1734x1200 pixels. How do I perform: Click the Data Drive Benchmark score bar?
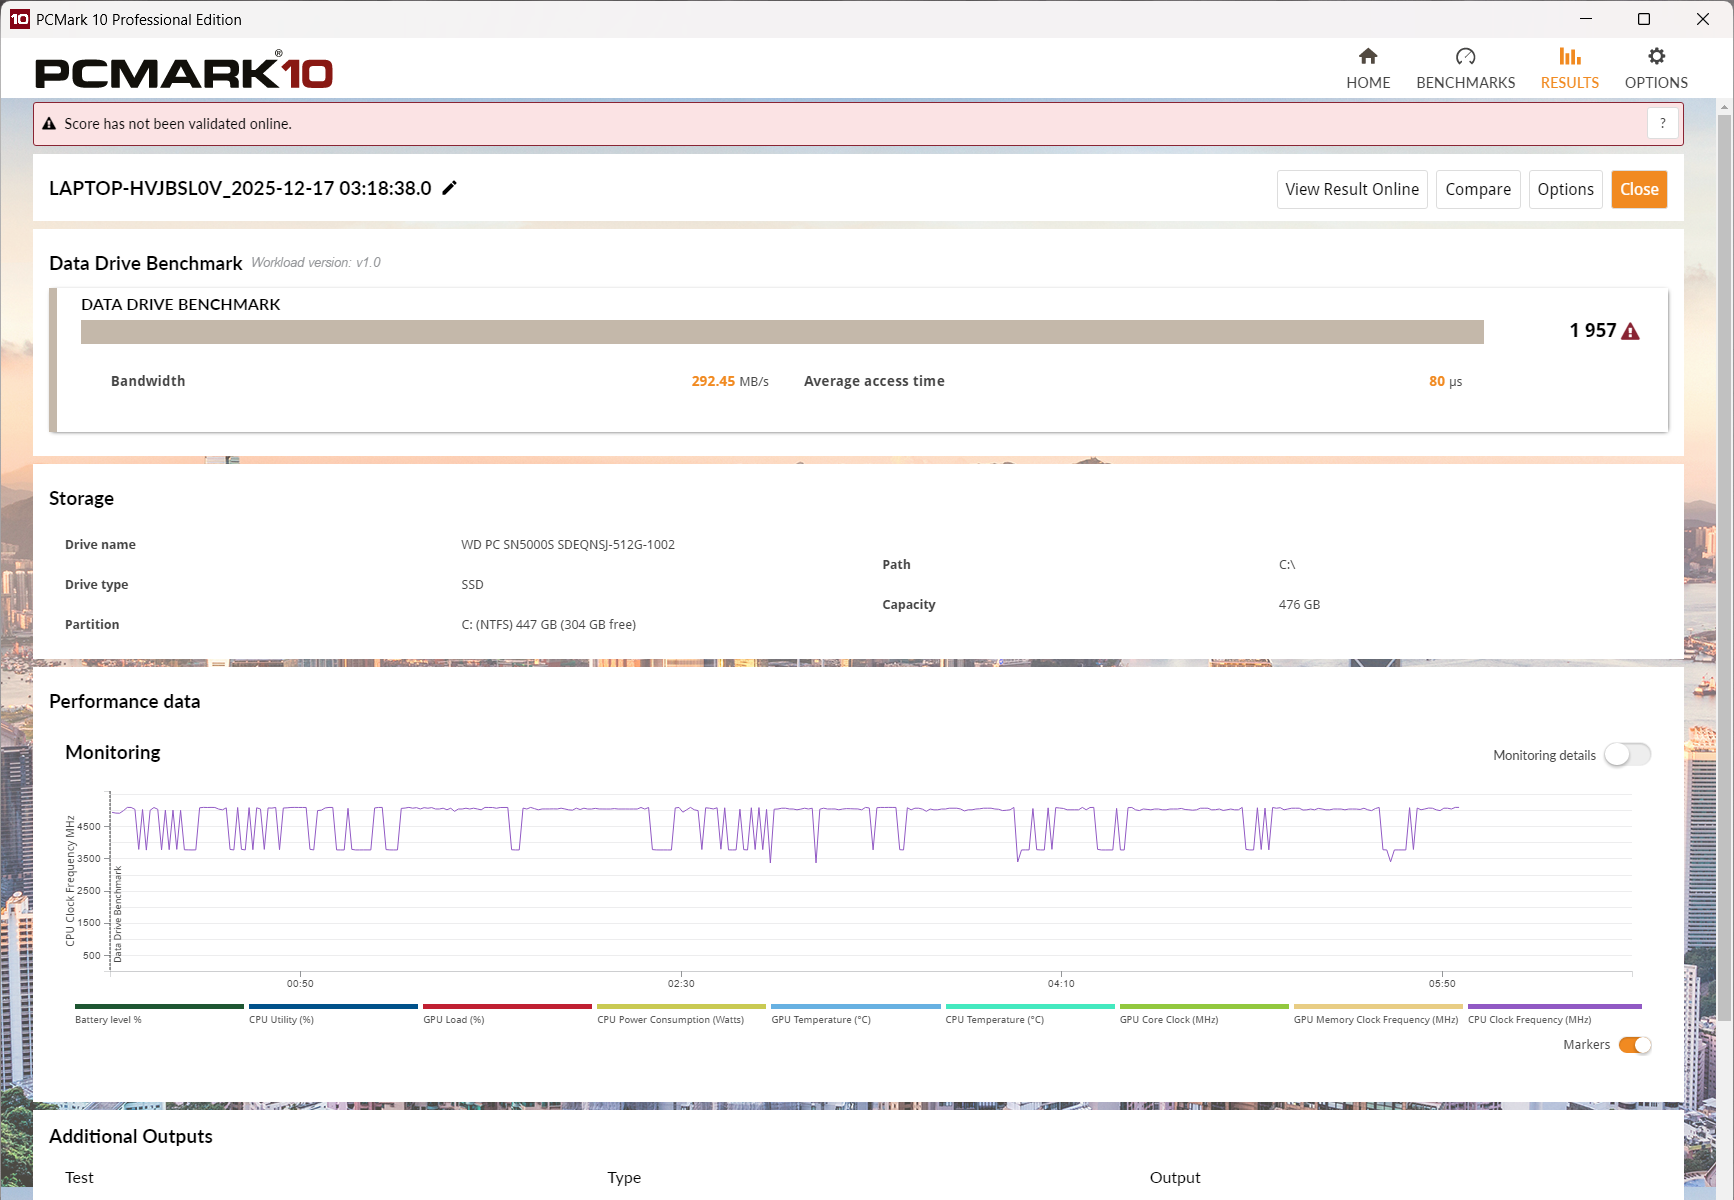pos(782,332)
